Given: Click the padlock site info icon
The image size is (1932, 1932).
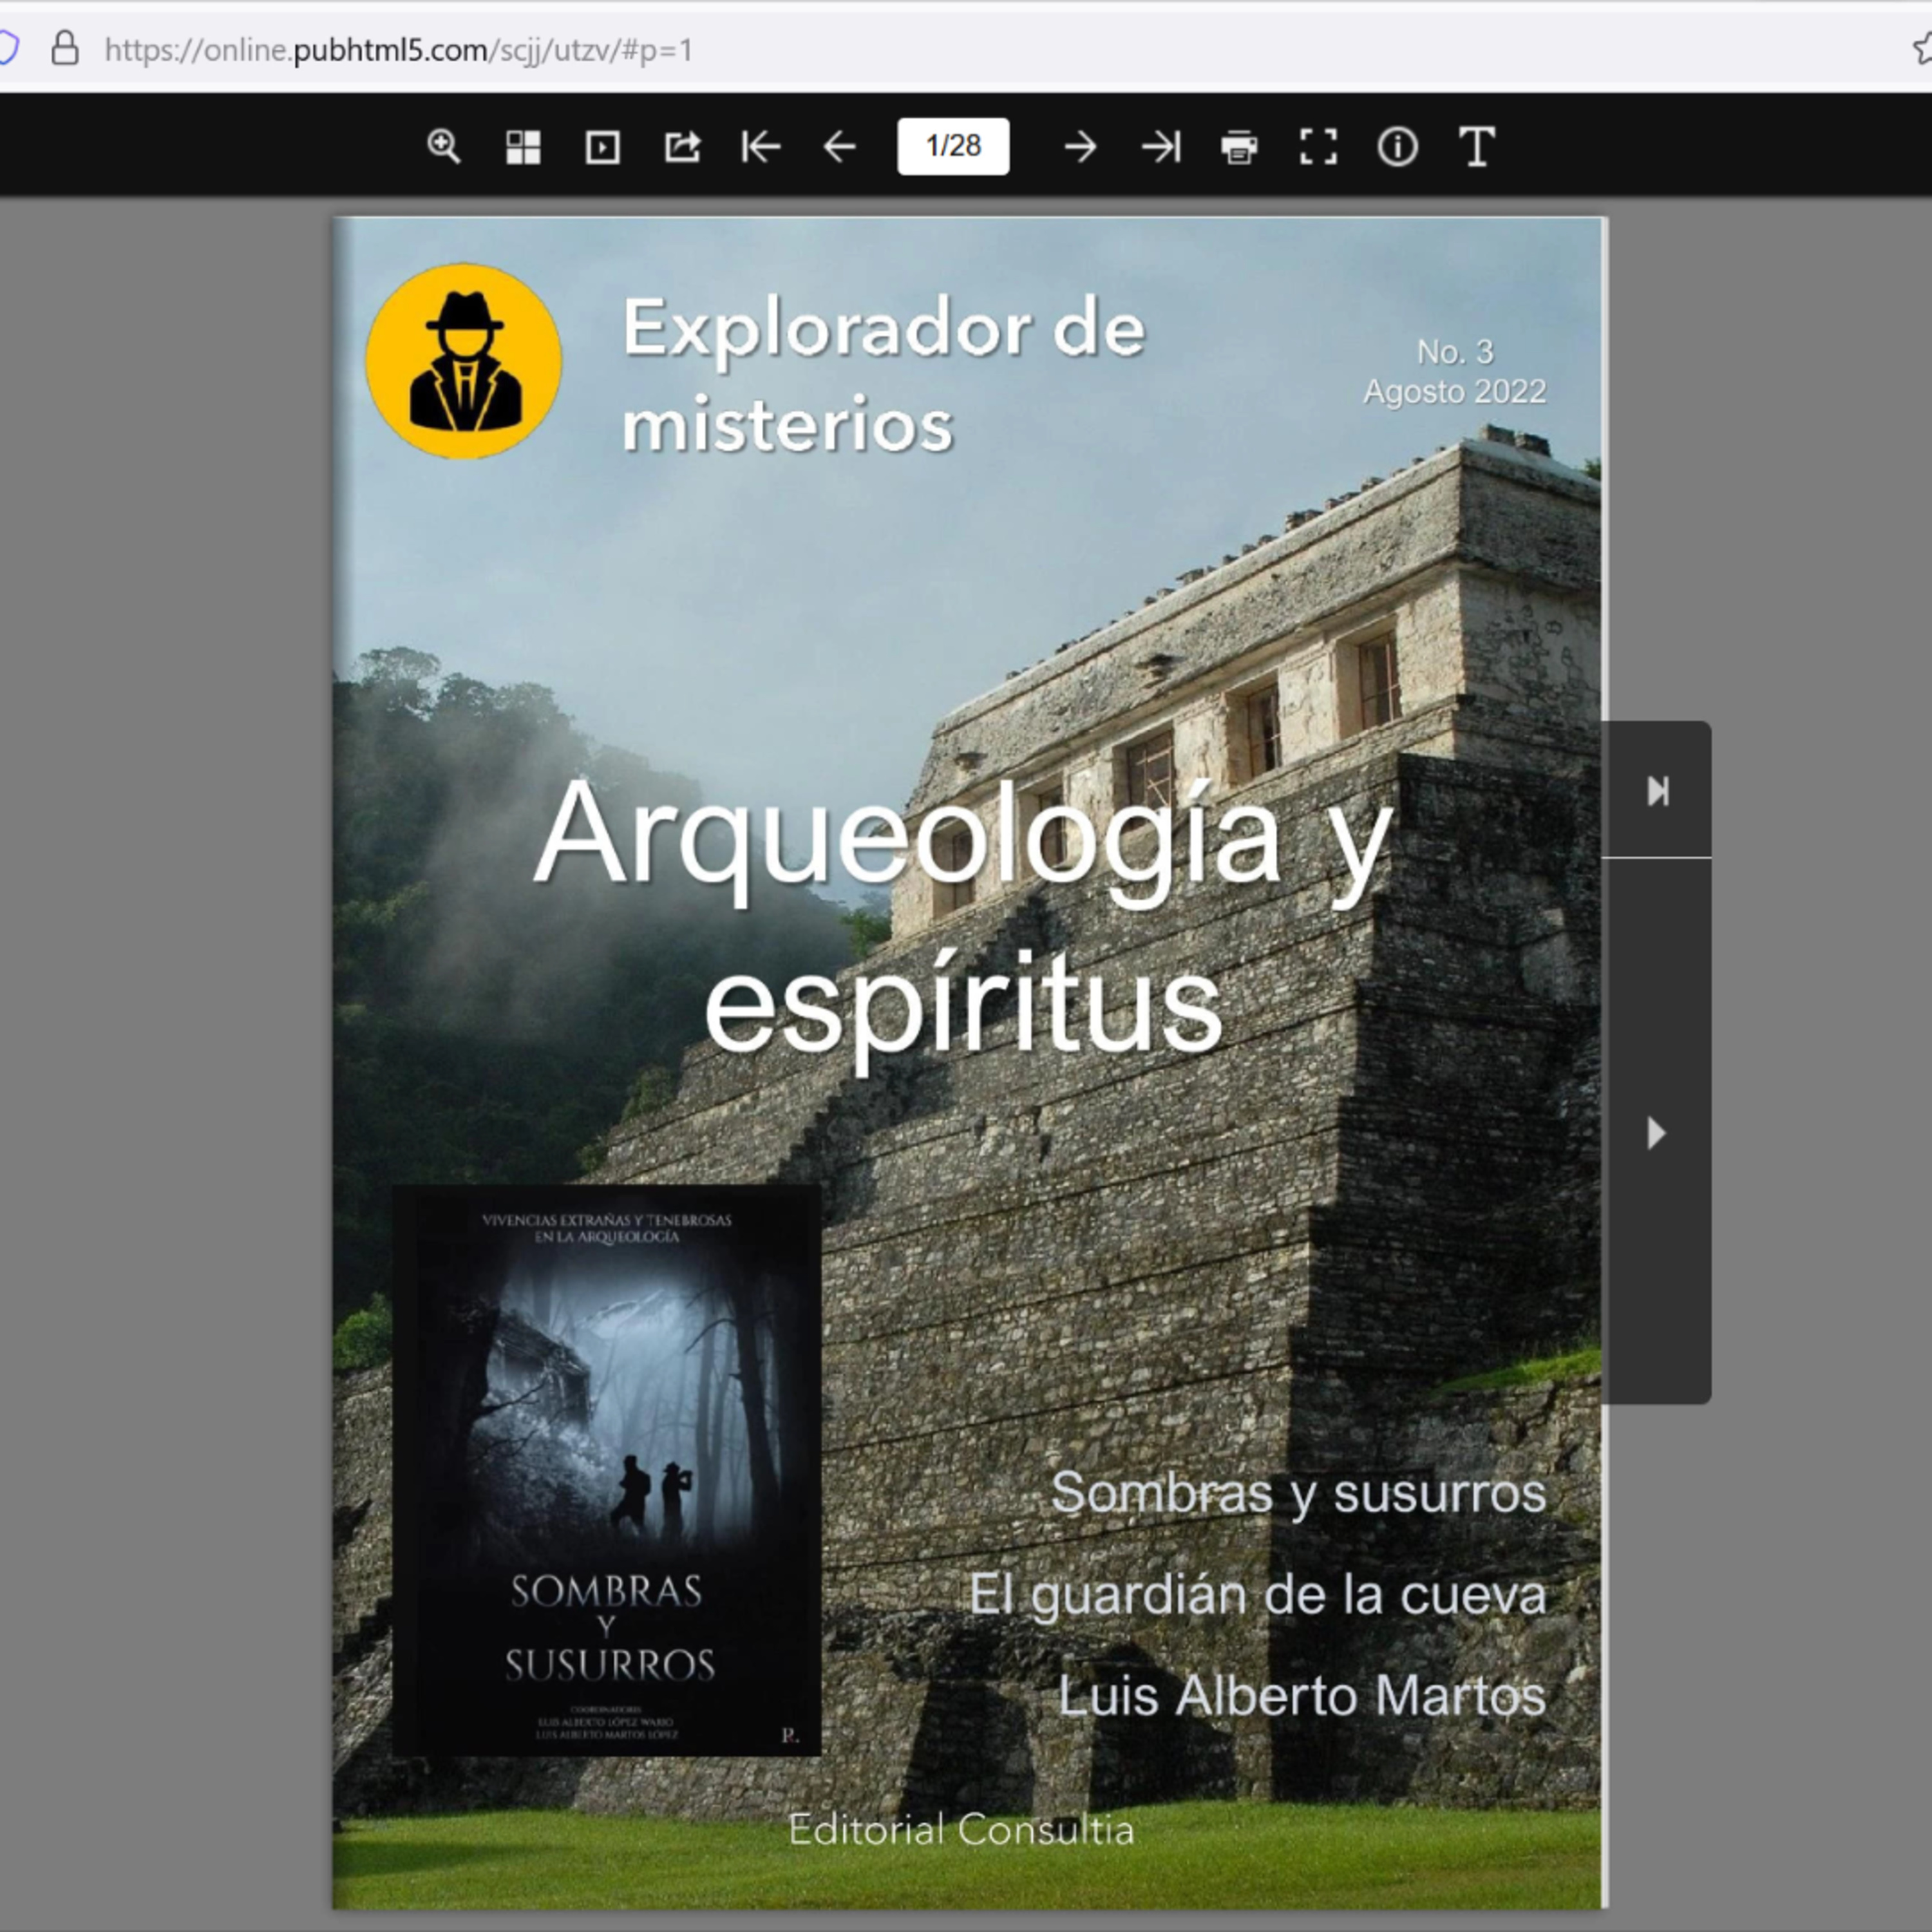Looking at the screenshot, I should 65,48.
